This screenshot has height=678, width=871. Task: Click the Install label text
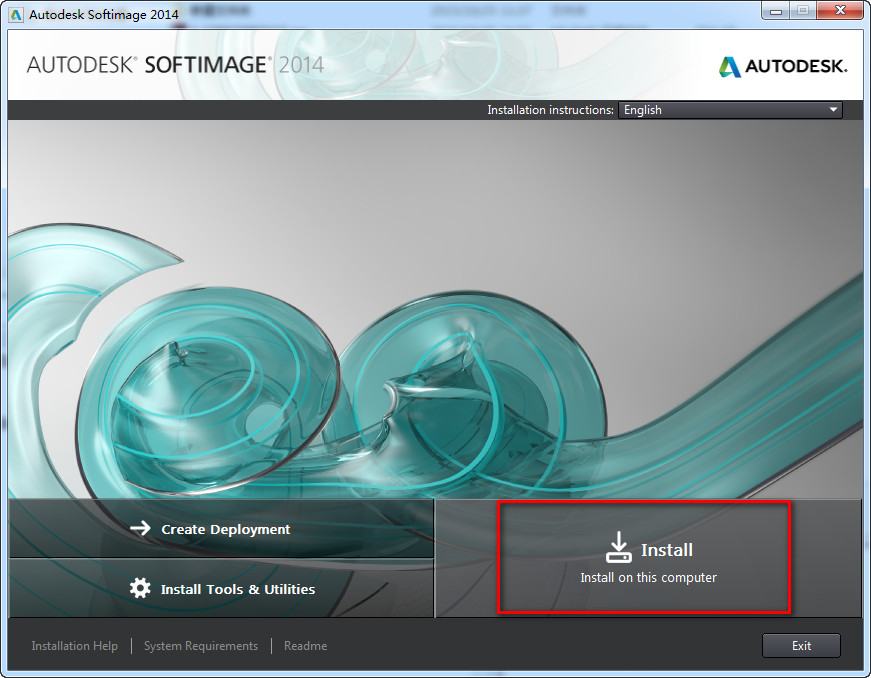tap(667, 550)
